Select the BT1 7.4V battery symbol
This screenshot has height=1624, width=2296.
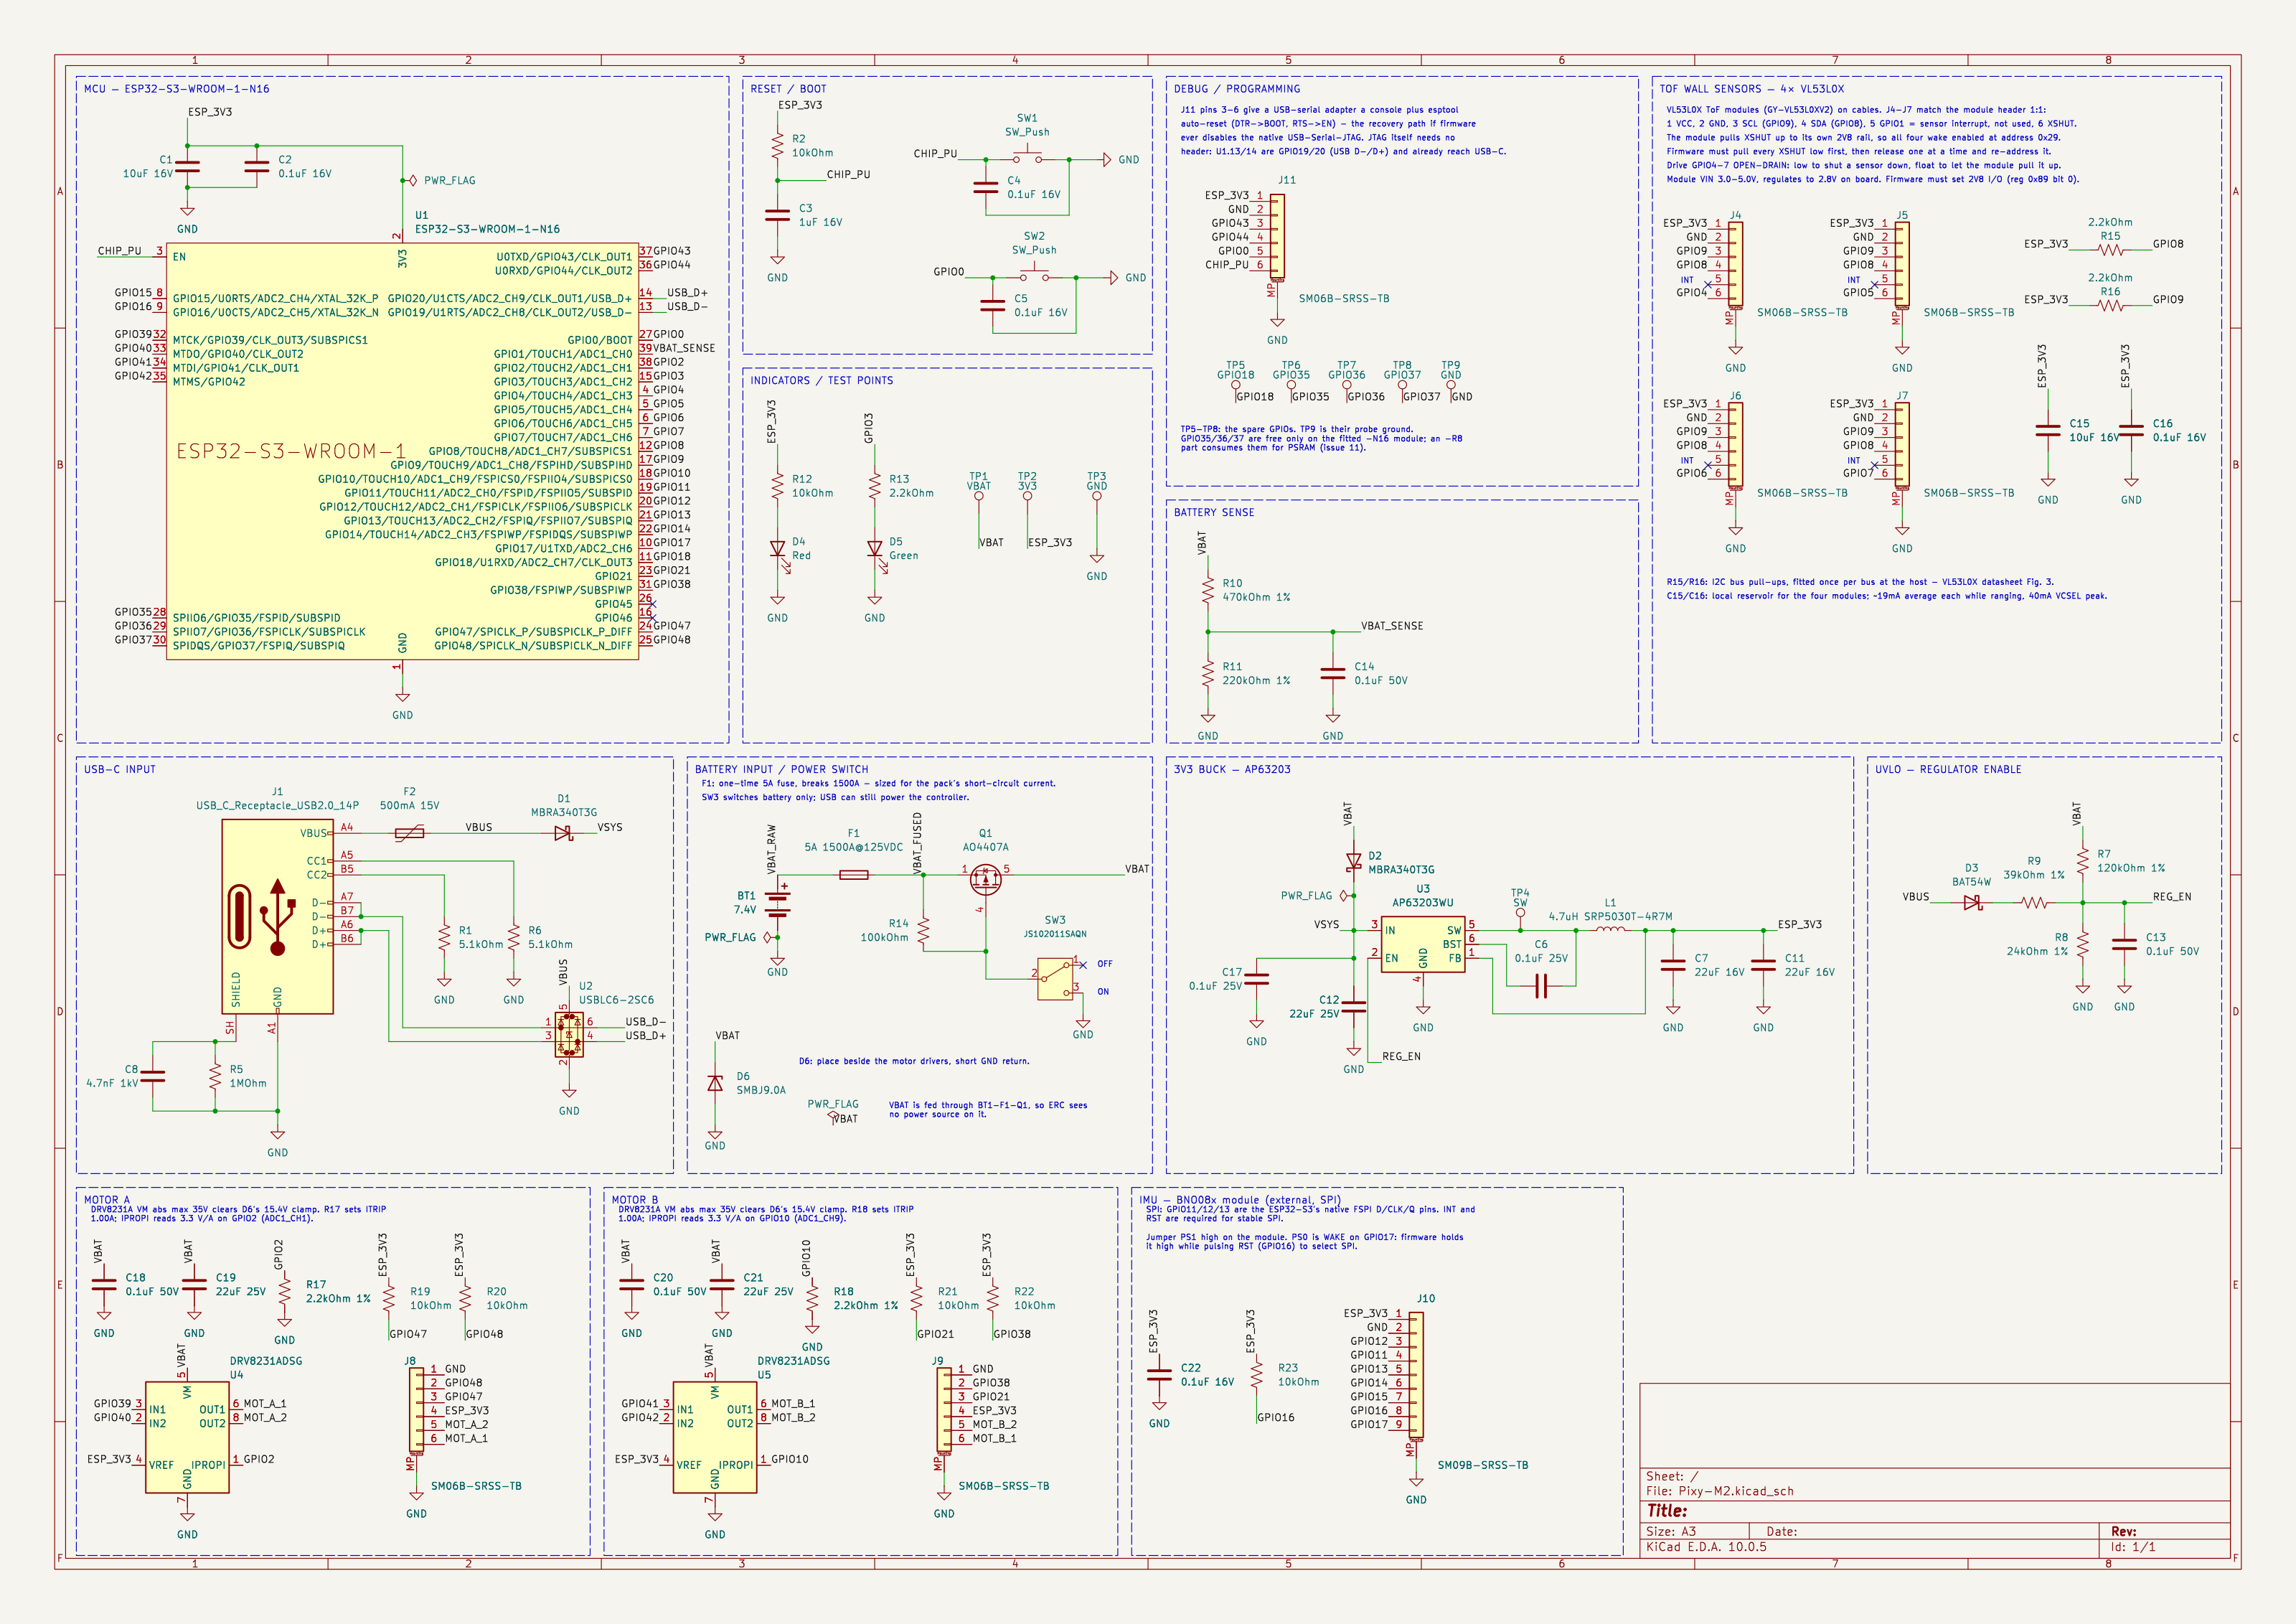(777, 901)
